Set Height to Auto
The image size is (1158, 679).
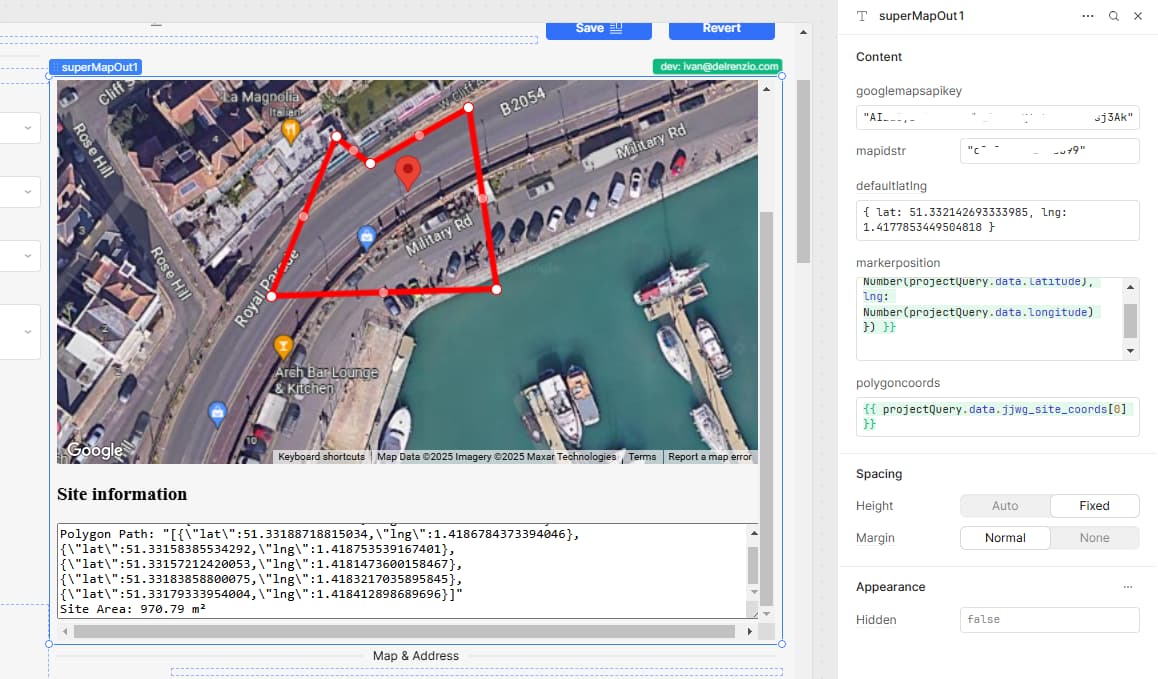click(x=1004, y=506)
